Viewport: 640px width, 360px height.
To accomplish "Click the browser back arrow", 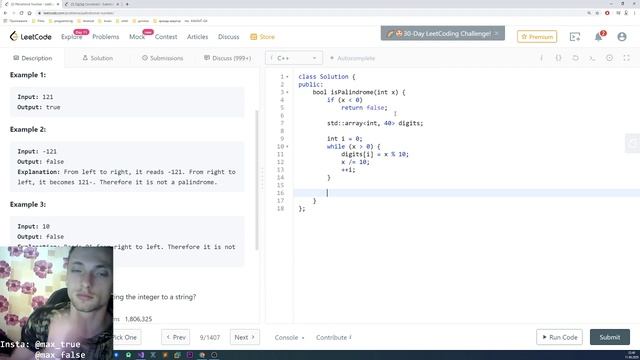I will click(x=5, y=13).
